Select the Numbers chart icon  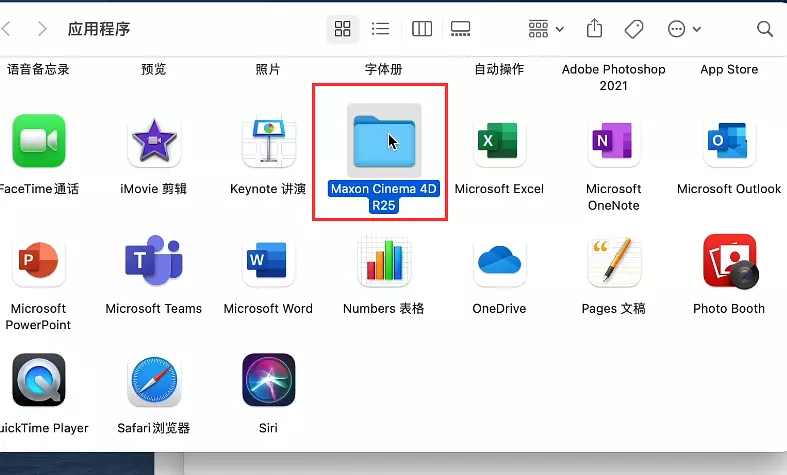[x=384, y=261]
